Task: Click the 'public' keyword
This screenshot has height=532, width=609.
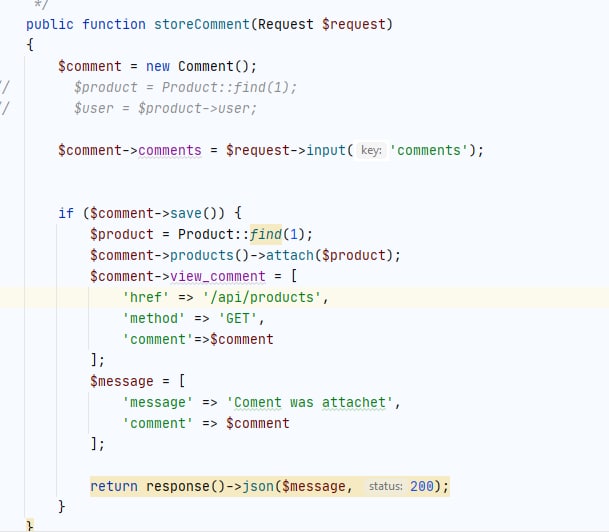Action: tap(50, 24)
